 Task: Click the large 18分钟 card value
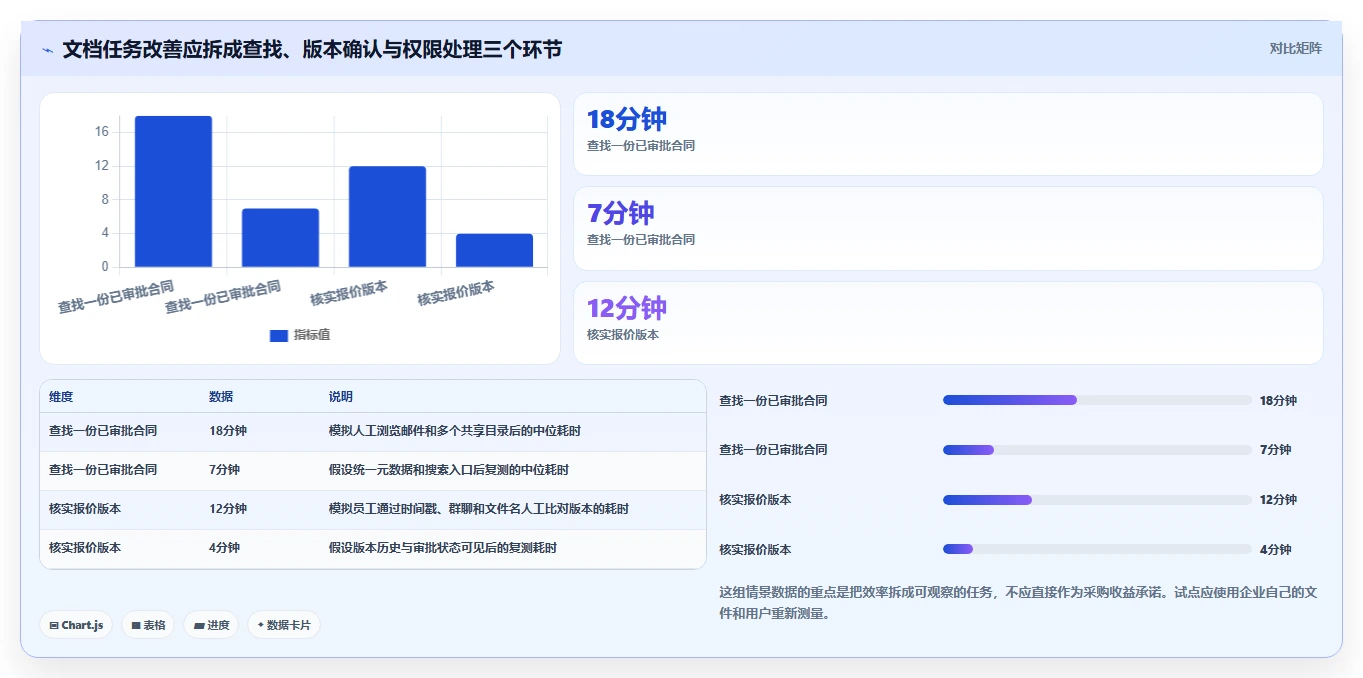click(626, 119)
